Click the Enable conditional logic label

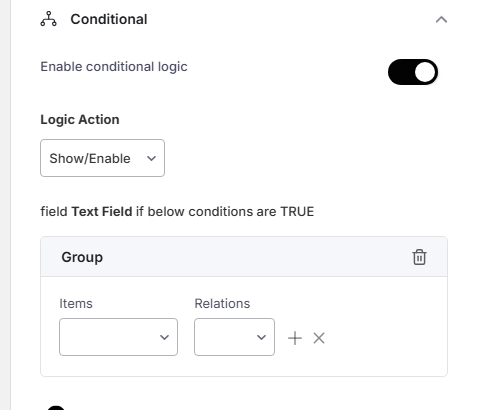(x=114, y=67)
